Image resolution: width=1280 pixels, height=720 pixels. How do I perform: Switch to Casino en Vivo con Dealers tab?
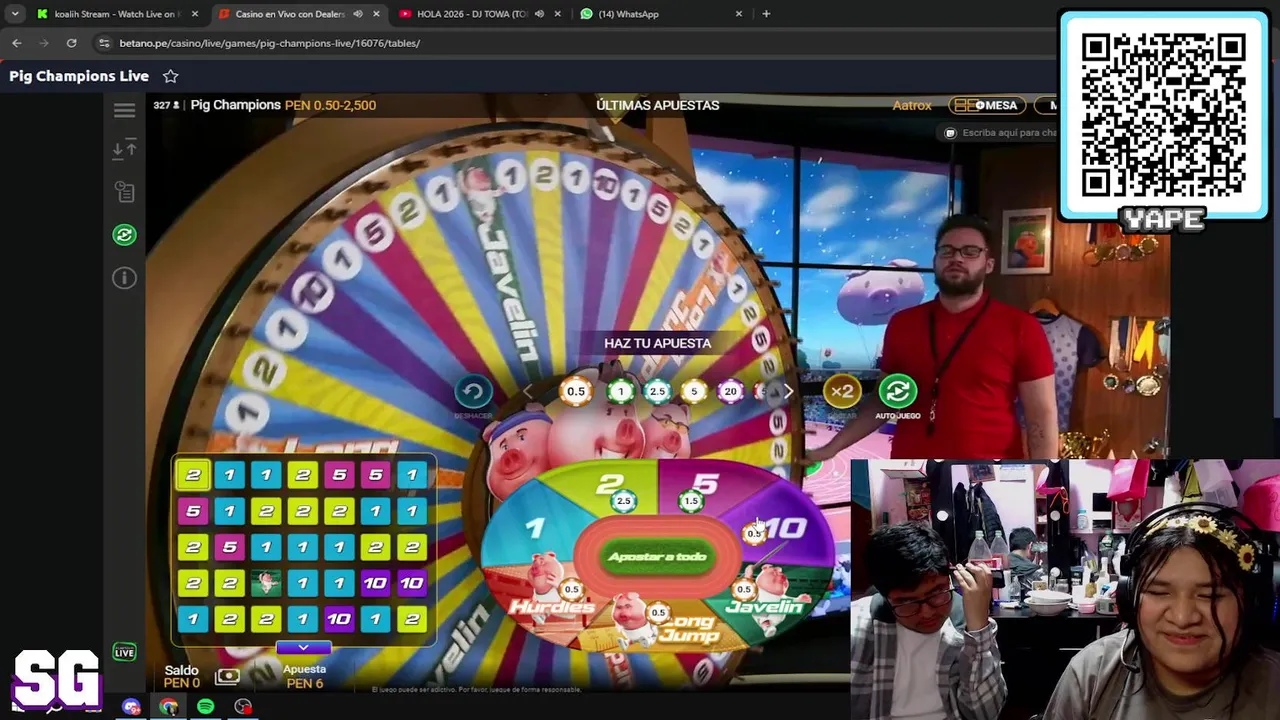click(298, 14)
